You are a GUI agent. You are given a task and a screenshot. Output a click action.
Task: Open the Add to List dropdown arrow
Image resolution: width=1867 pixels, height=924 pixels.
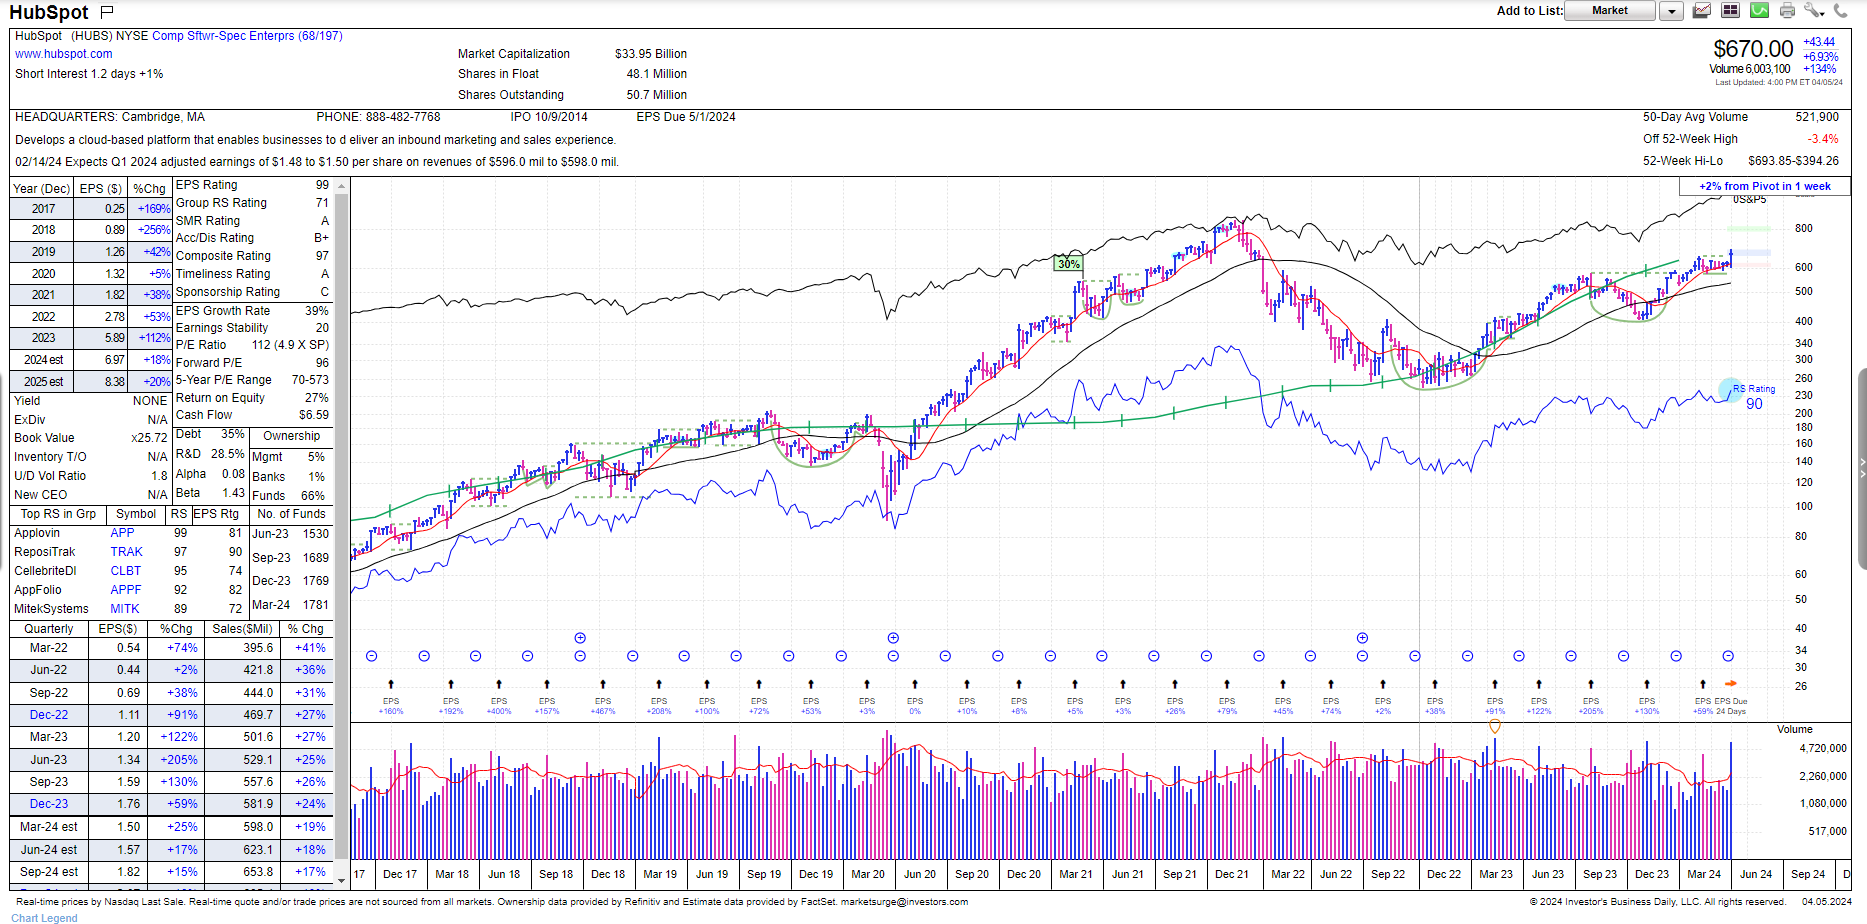tap(1671, 11)
